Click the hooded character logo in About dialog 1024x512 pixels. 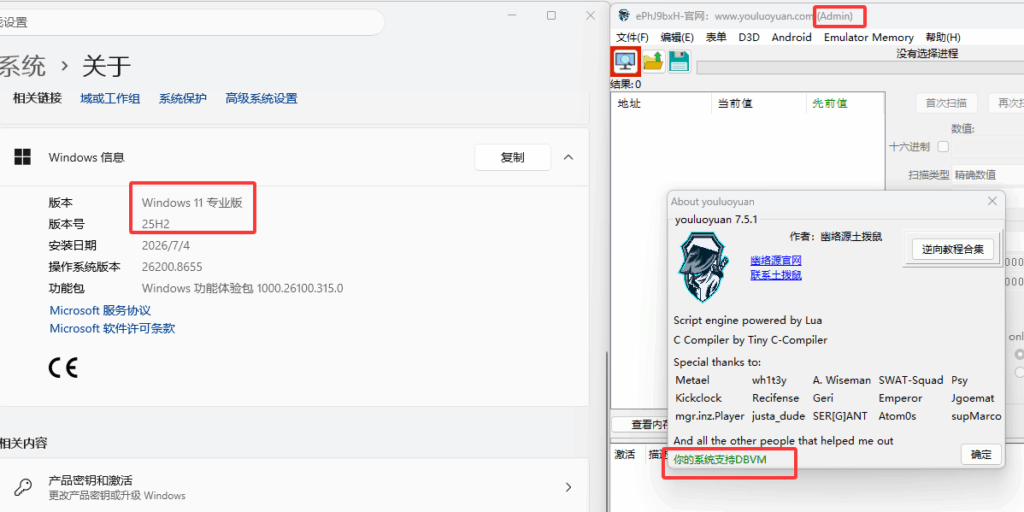[701, 269]
